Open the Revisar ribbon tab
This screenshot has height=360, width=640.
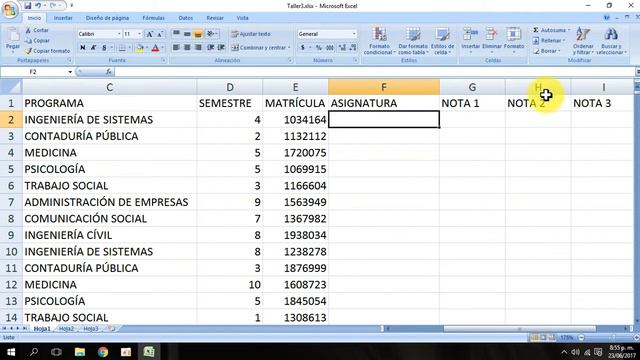(215, 18)
